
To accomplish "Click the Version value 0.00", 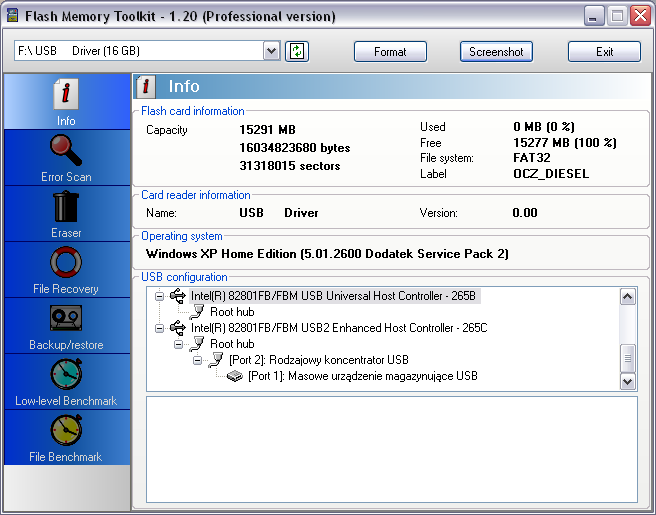I will 525,213.
